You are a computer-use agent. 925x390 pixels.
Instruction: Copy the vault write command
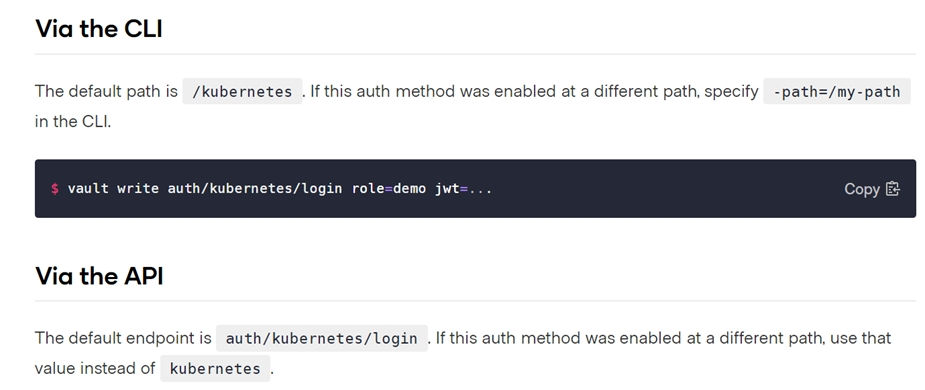(872, 189)
